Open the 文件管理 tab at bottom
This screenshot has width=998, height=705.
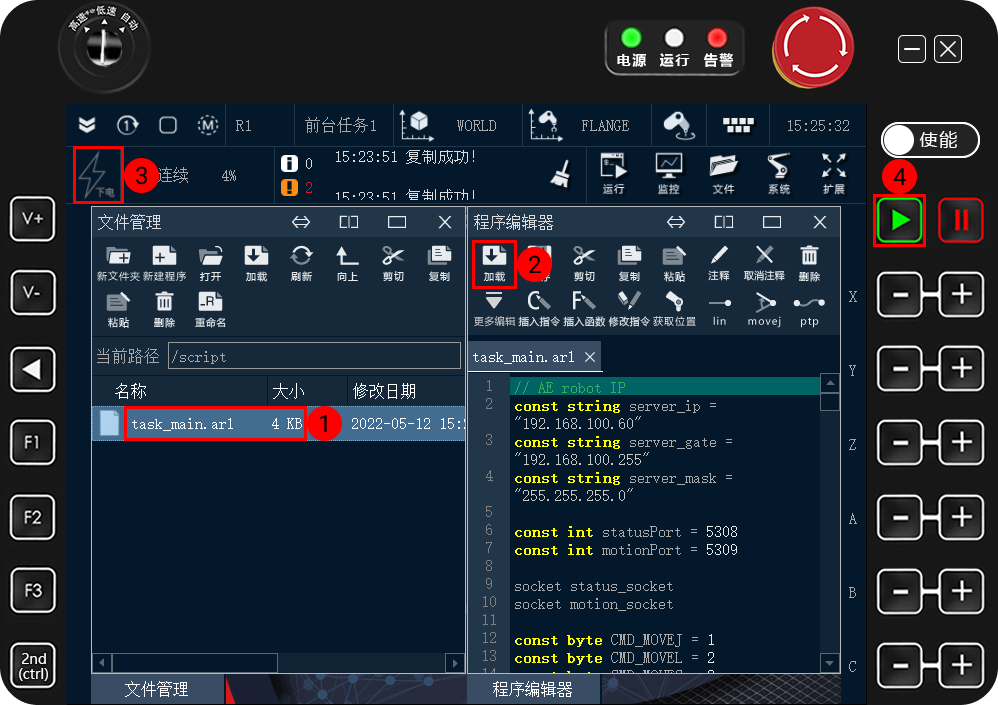click(158, 689)
